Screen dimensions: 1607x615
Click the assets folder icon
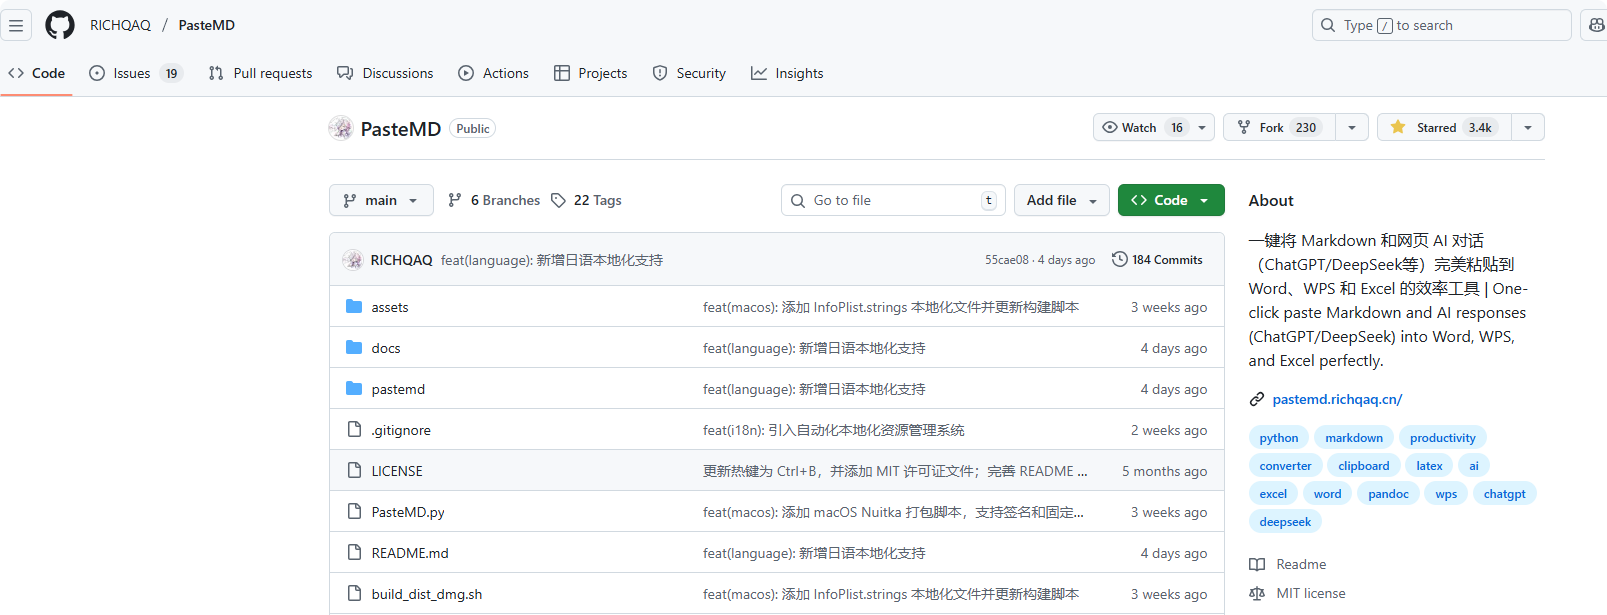point(354,306)
